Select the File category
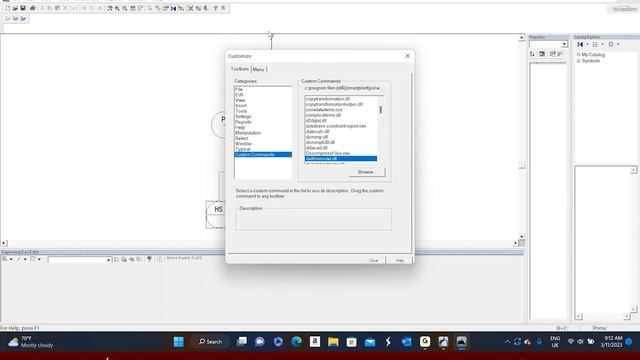Image resolution: width=640 pixels, height=360 pixels. pyautogui.click(x=239, y=89)
